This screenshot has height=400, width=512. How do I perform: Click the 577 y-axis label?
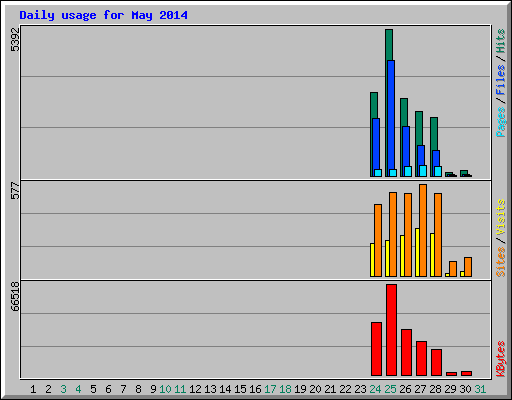[x=15, y=191]
